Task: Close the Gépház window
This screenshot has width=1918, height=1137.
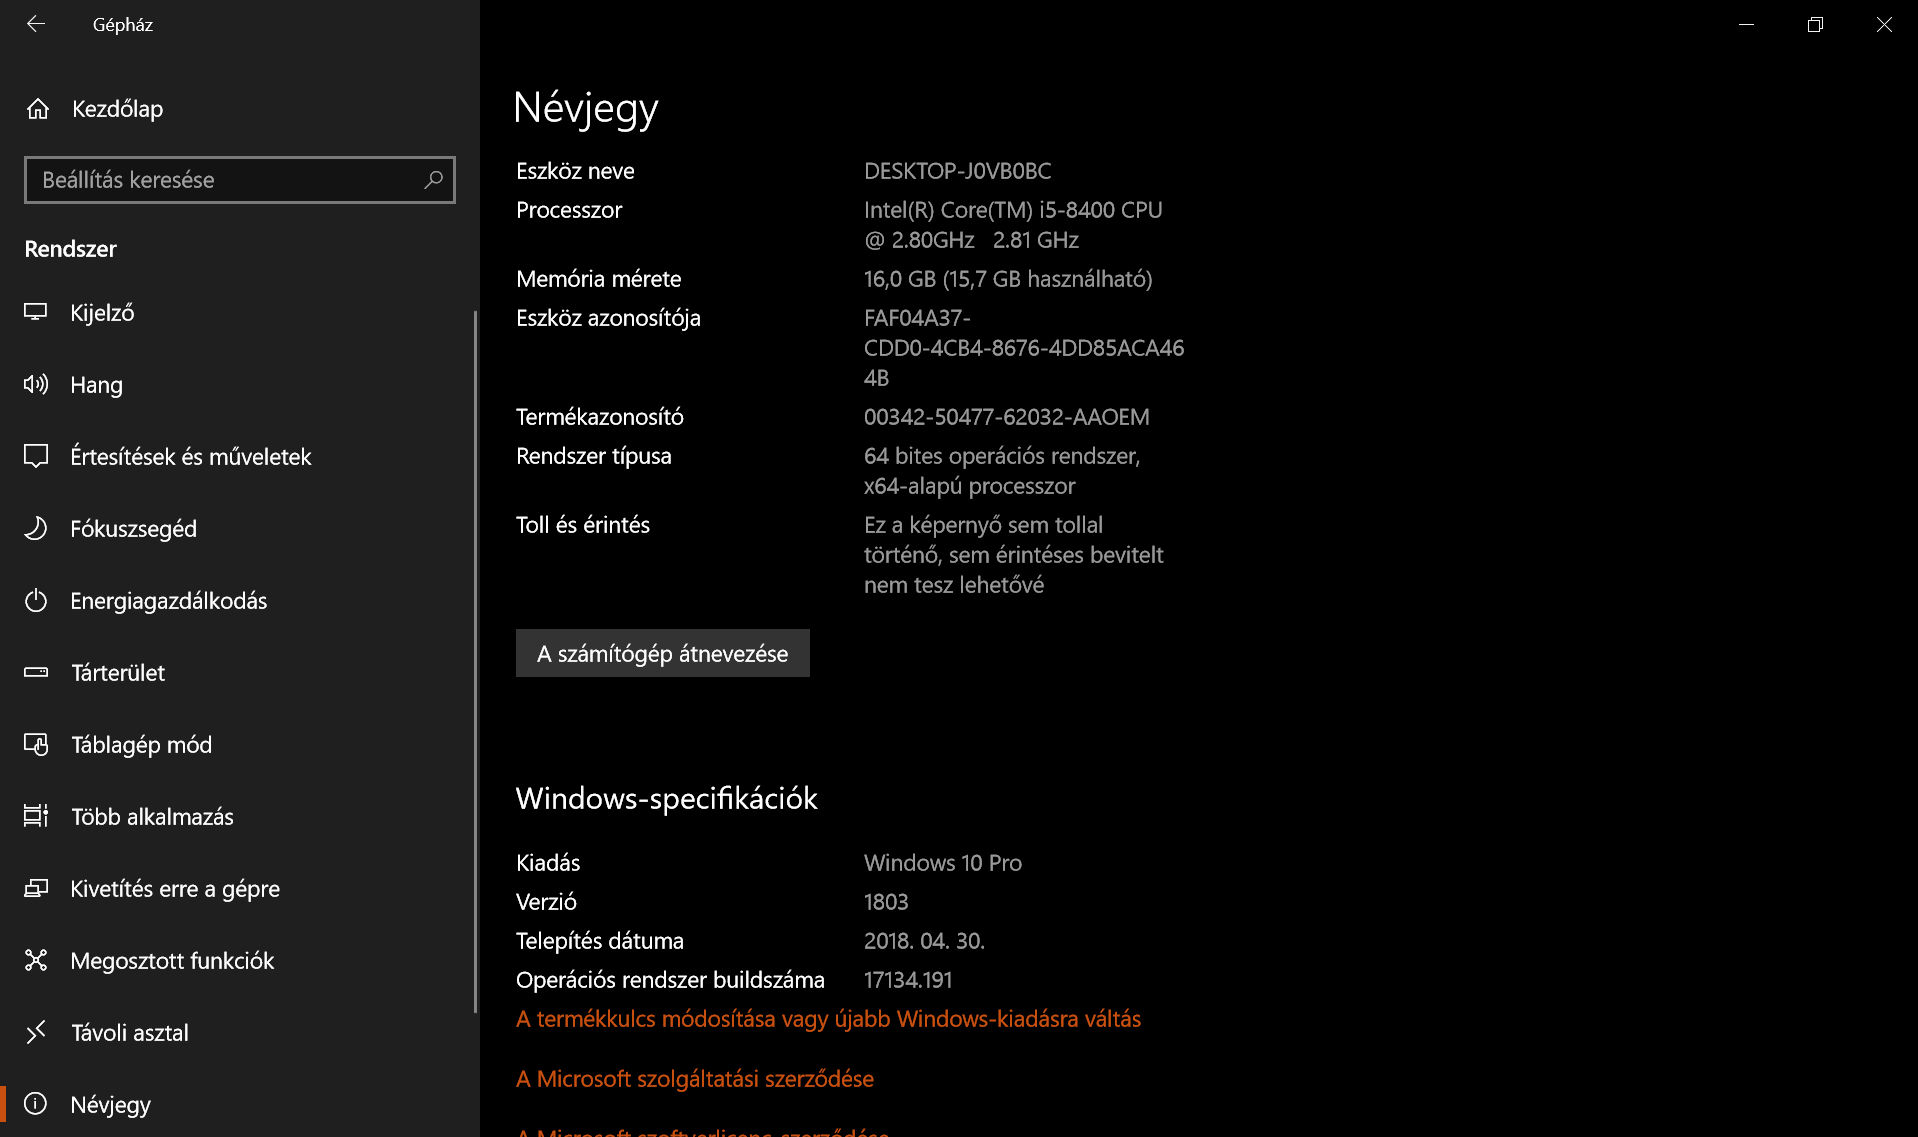Action: (x=1884, y=24)
